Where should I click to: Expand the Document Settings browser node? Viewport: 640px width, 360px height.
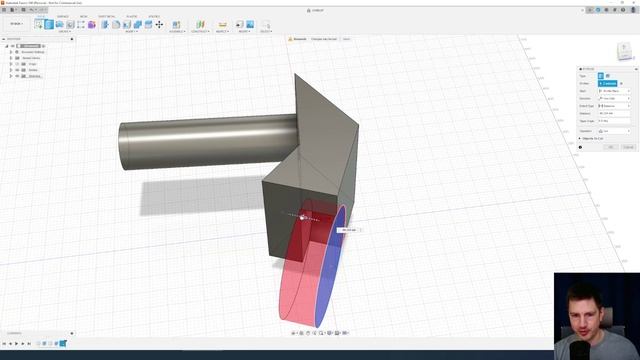click(x=11, y=52)
